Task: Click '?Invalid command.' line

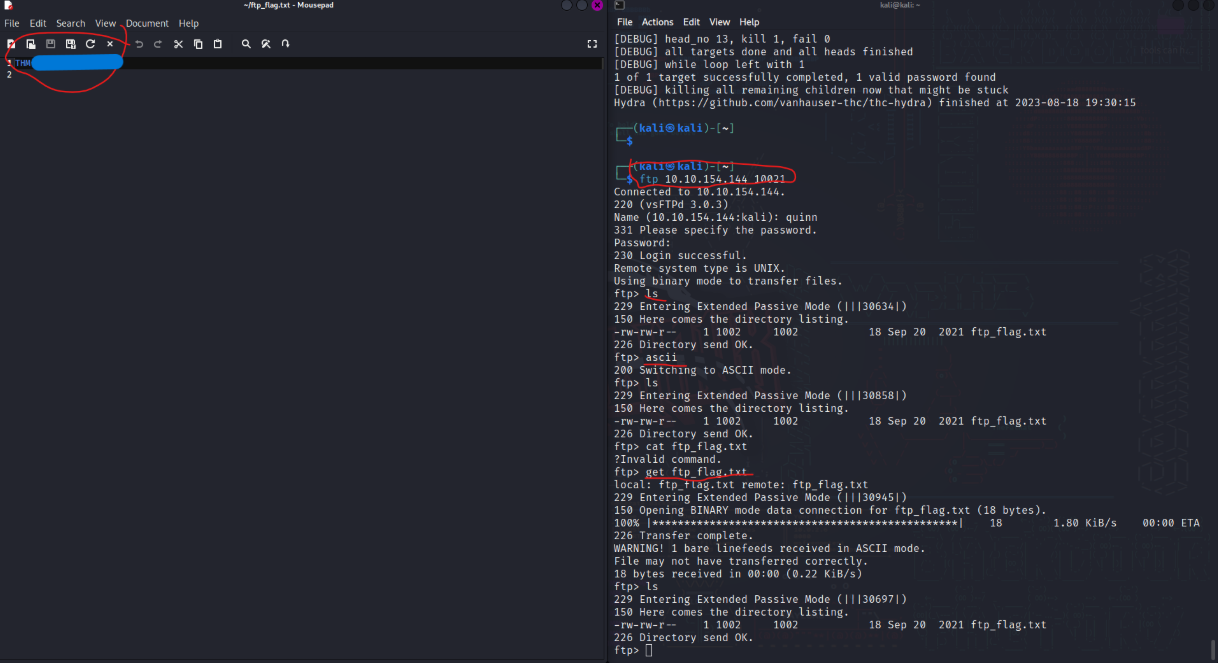Action: point(667,459)
